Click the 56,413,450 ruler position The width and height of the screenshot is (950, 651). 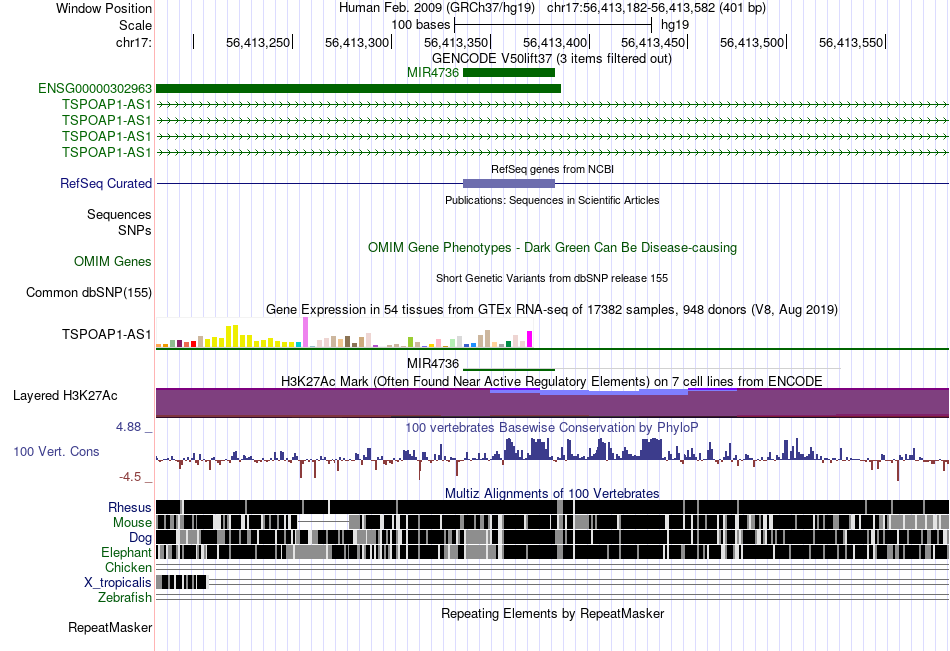pos(653,42)
